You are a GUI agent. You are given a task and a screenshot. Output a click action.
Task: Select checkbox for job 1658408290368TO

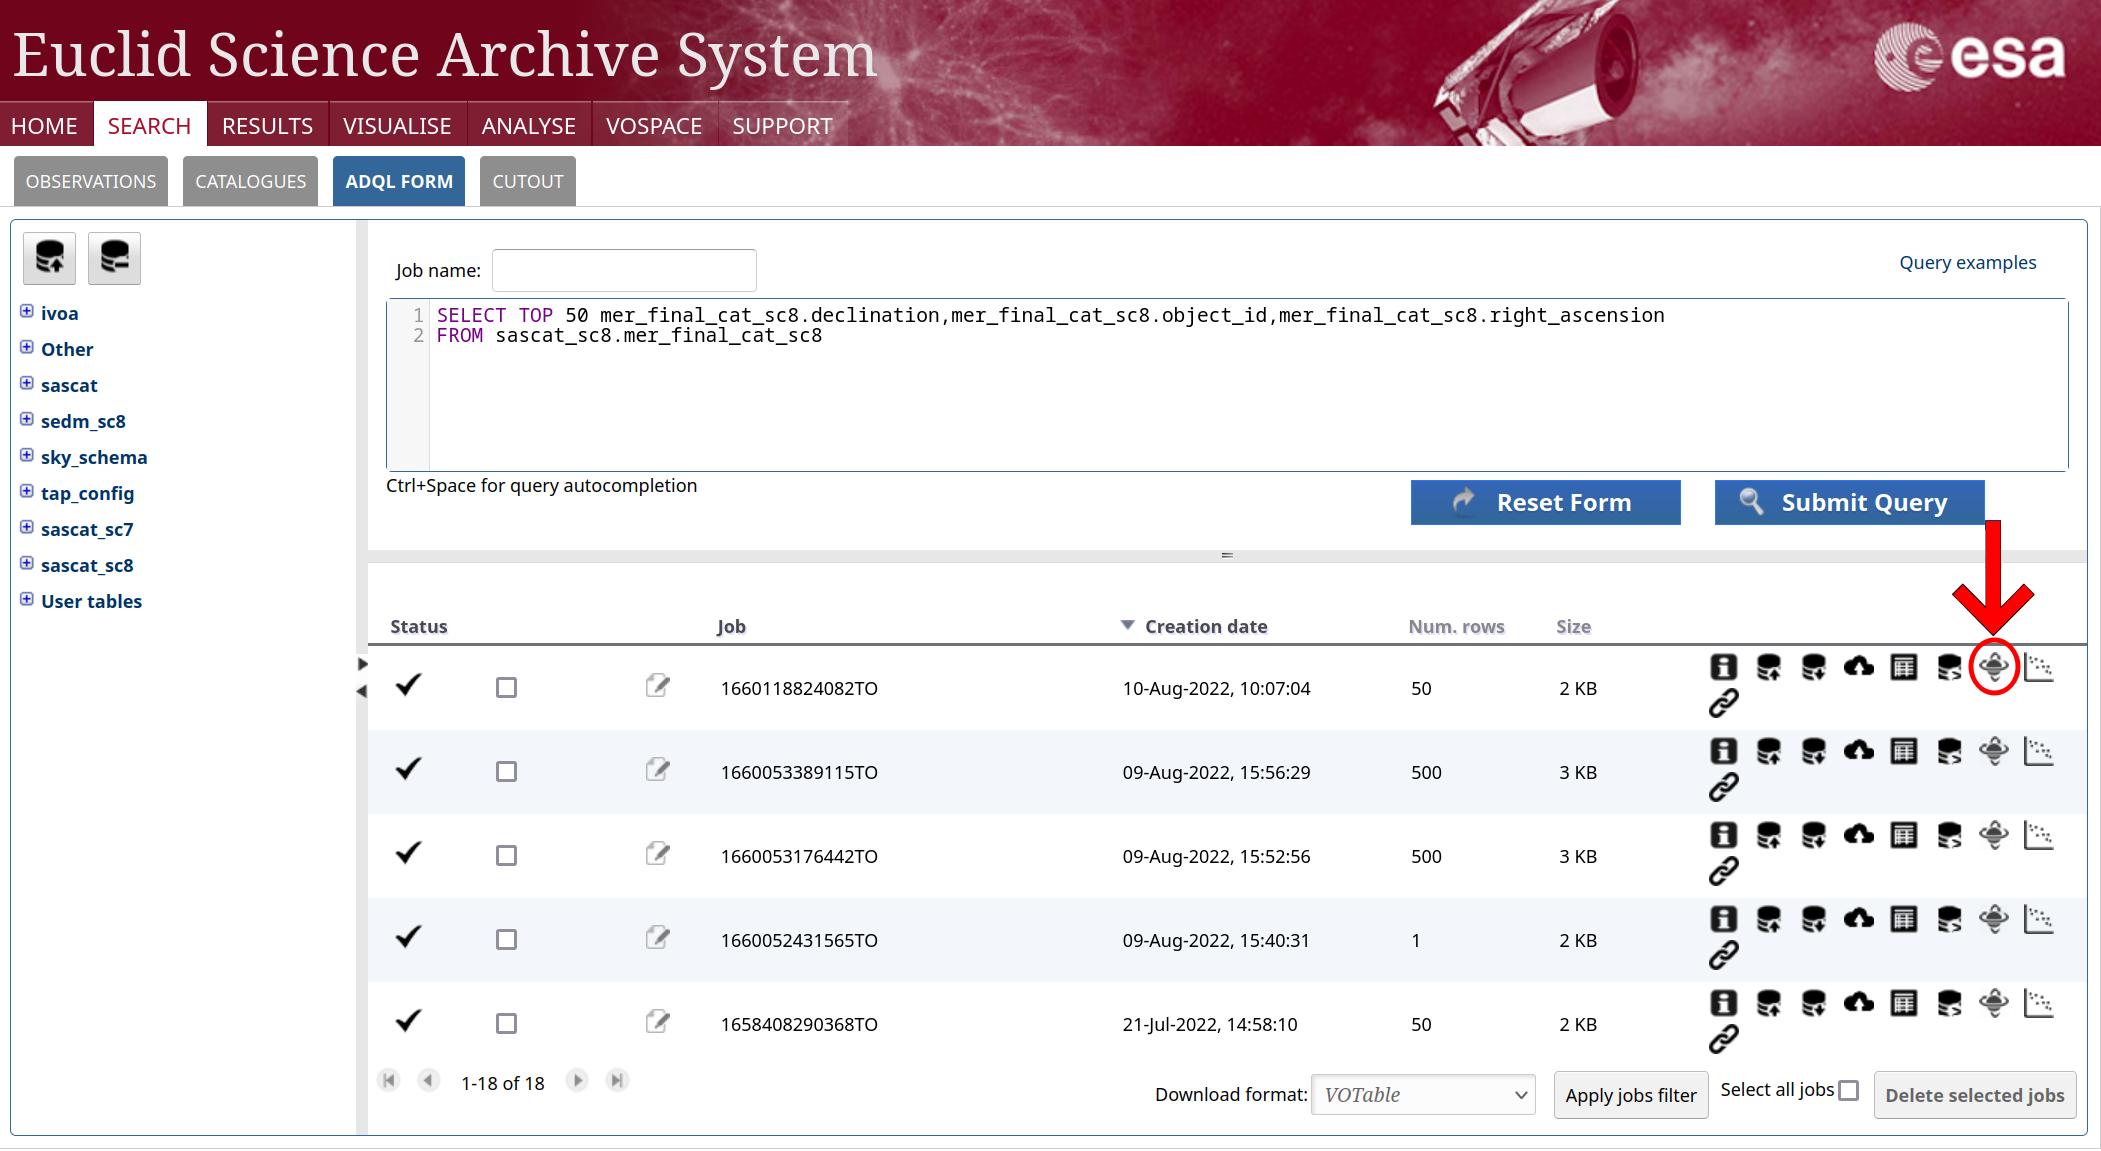tap(506, 1024)
